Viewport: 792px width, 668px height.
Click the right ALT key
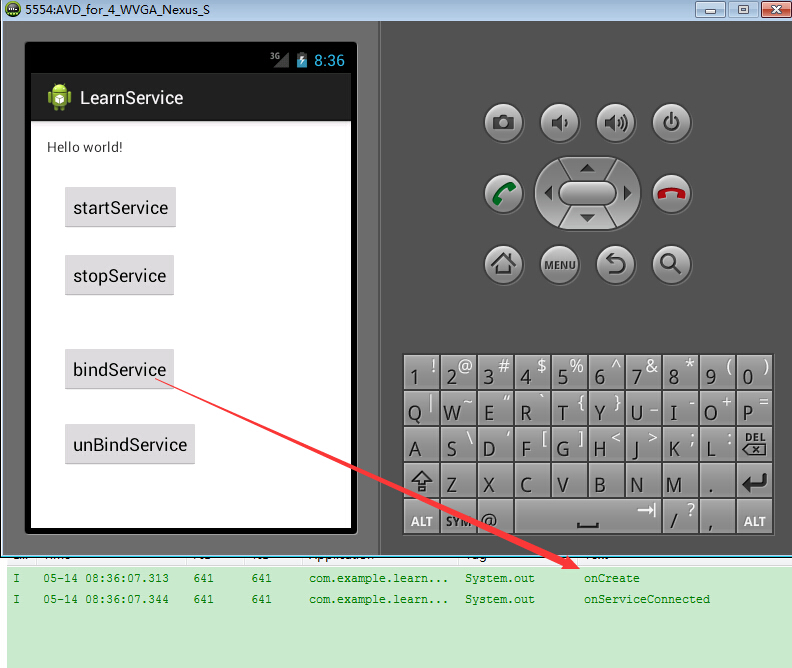(x=755, y=517)
